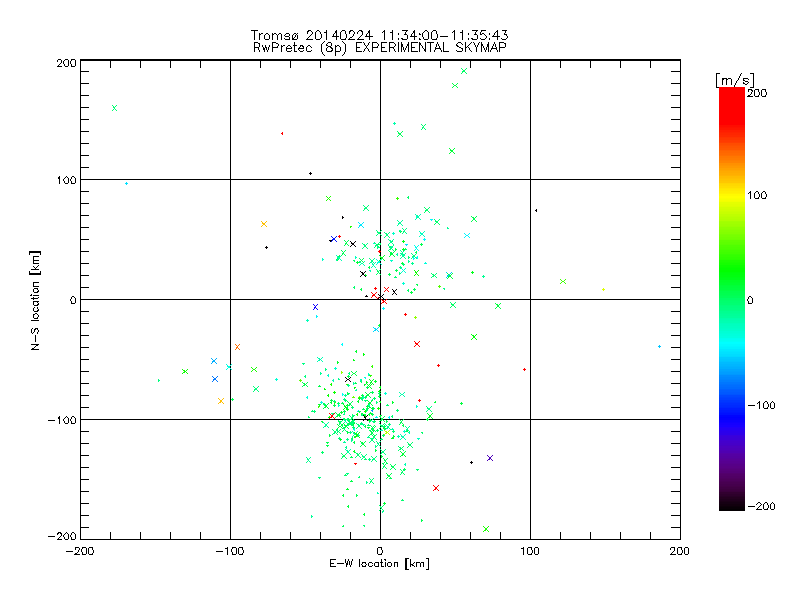Click the colorbar tick label '0'
Image resolution: width=800 pixels, height=600 pixels.
[750, 300]
